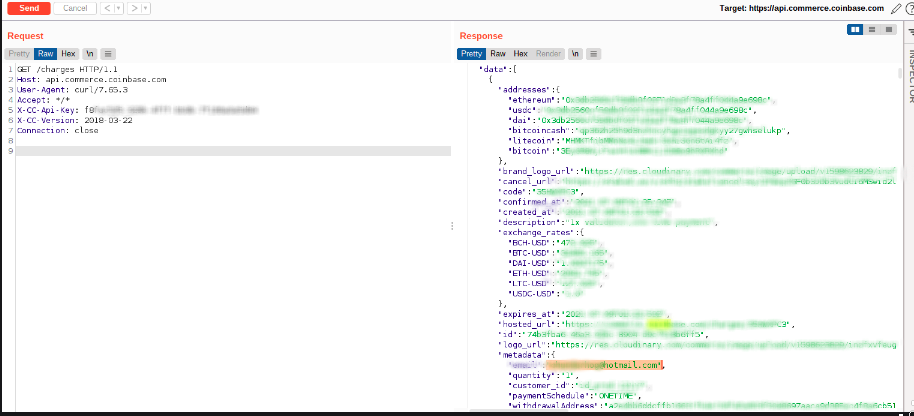The height and width of the screenshot is (416, 914).
Task: Click the "description" line
Action: pyautogui.click(x=610, y=223)
